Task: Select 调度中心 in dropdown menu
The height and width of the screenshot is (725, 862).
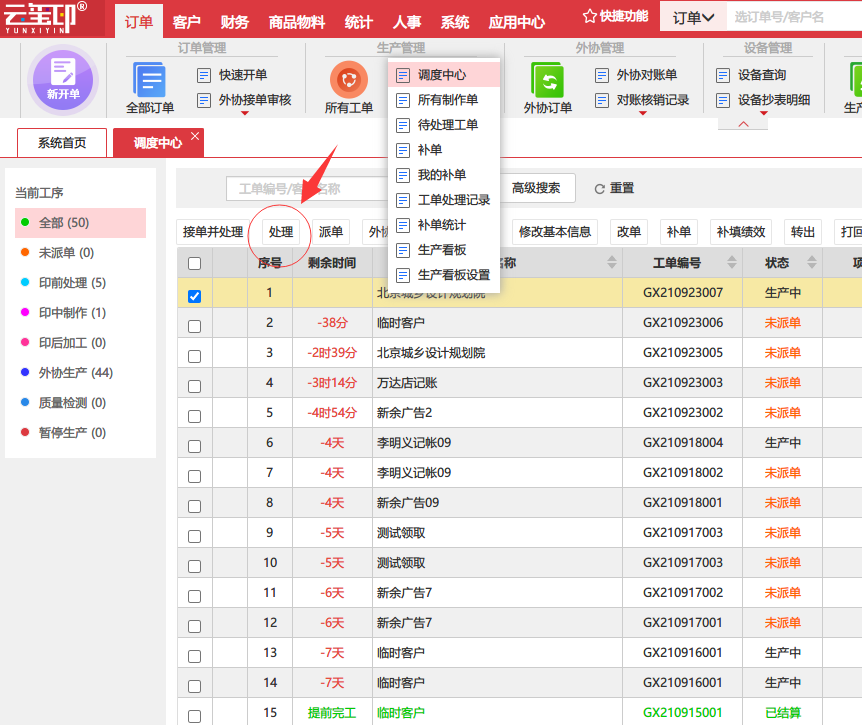Action: [444, 75]
